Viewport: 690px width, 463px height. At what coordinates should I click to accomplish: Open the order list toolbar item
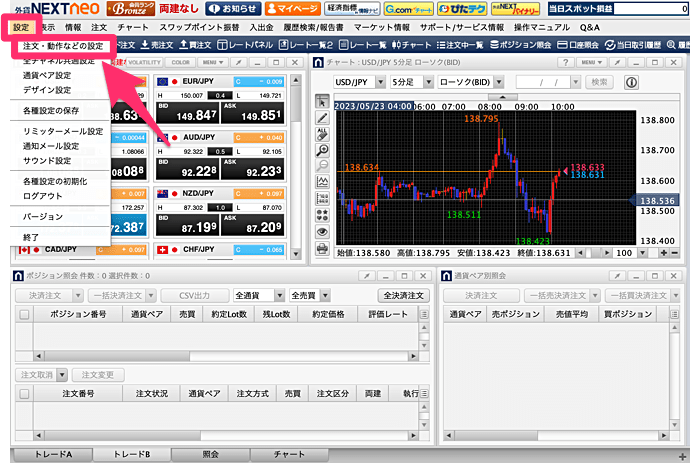[460, 45]
